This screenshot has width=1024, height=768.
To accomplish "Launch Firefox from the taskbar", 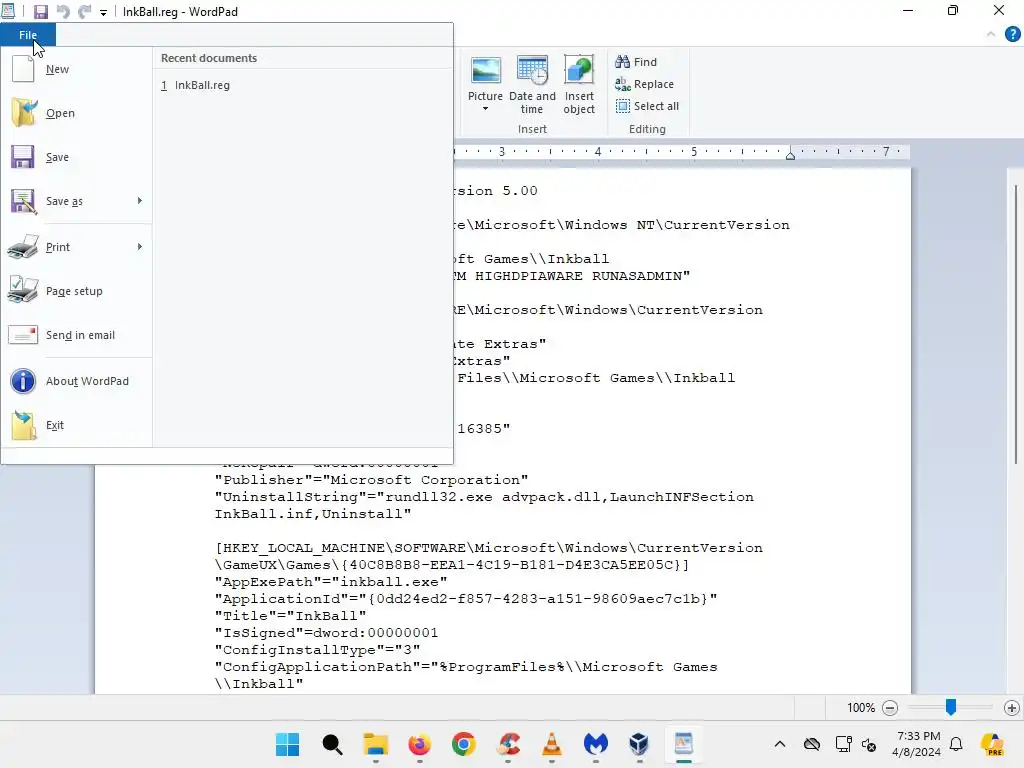I will pos(419,744).
